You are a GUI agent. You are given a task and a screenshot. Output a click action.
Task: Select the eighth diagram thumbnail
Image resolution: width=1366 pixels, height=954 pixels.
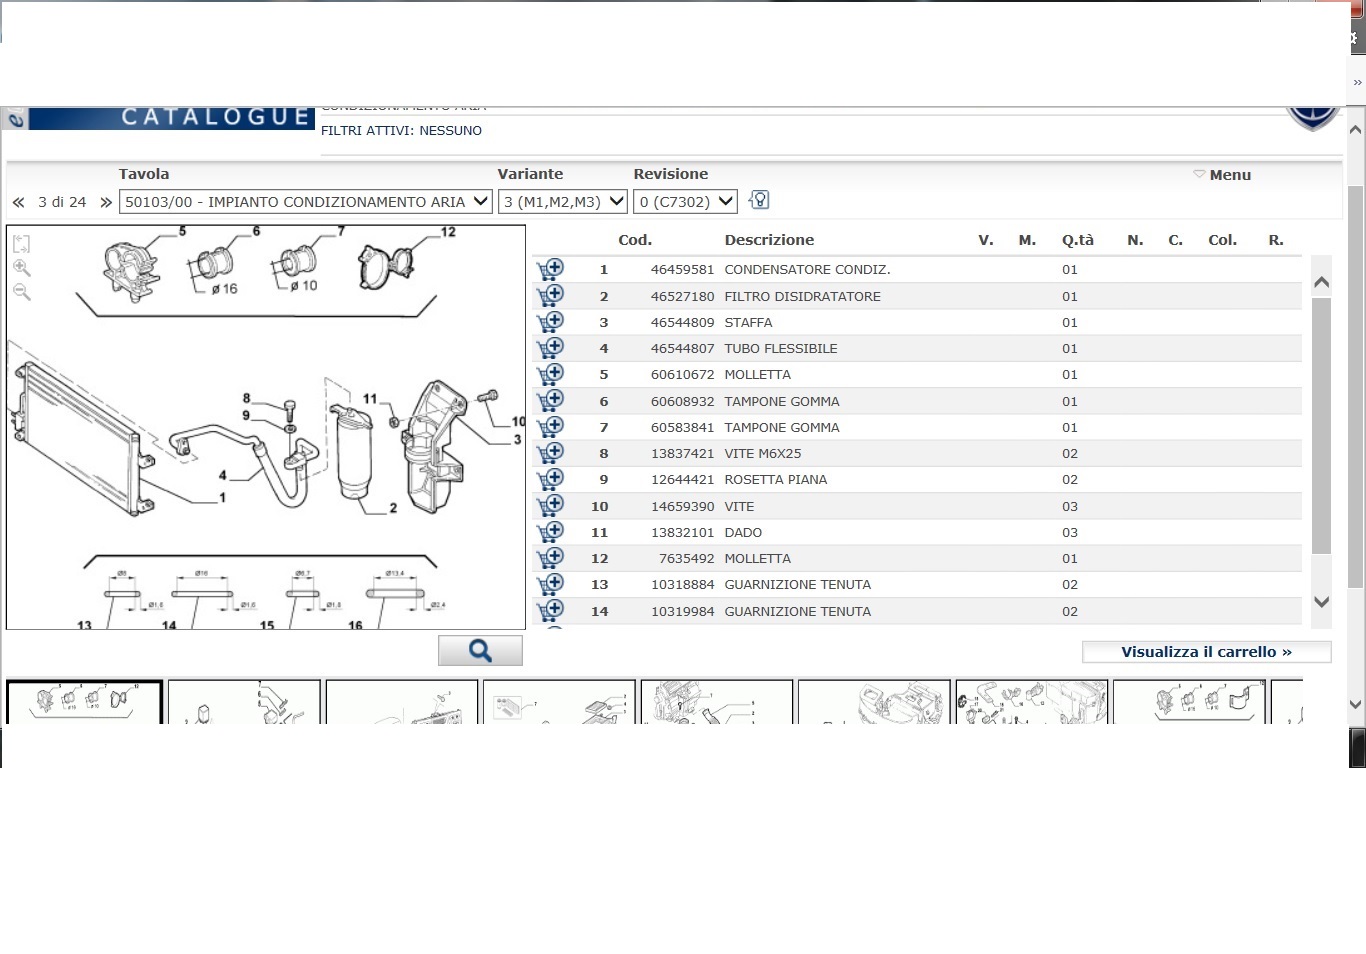coord(1189,702)
